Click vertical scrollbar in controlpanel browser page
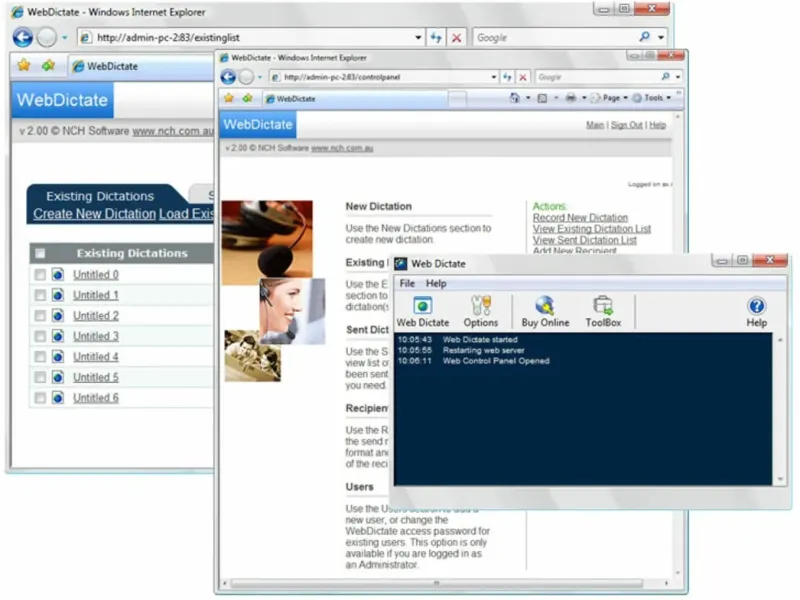Viewport: 800px width, 600px height. point(678,344)
